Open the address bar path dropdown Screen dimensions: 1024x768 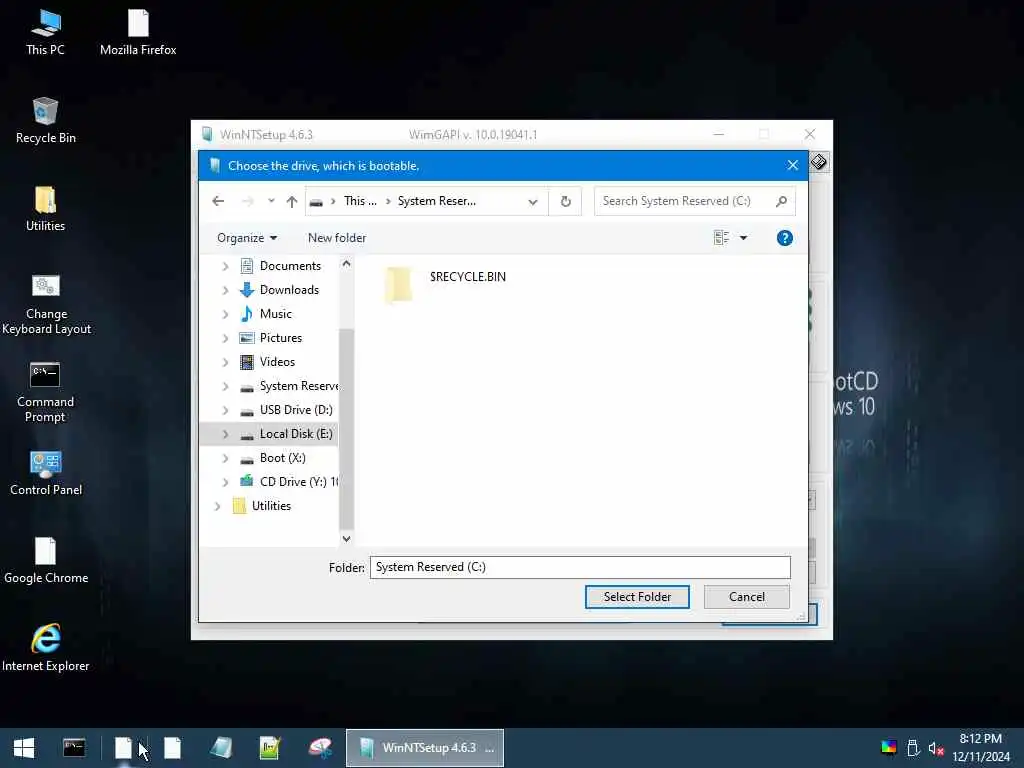coord(533,202)
